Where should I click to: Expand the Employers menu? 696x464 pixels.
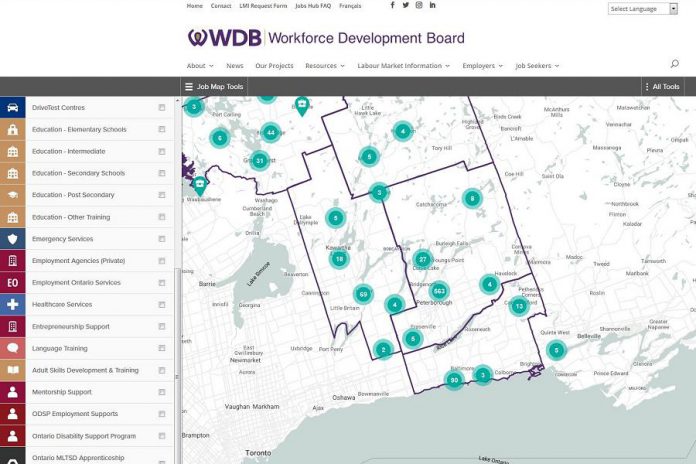tap(482, 66)
